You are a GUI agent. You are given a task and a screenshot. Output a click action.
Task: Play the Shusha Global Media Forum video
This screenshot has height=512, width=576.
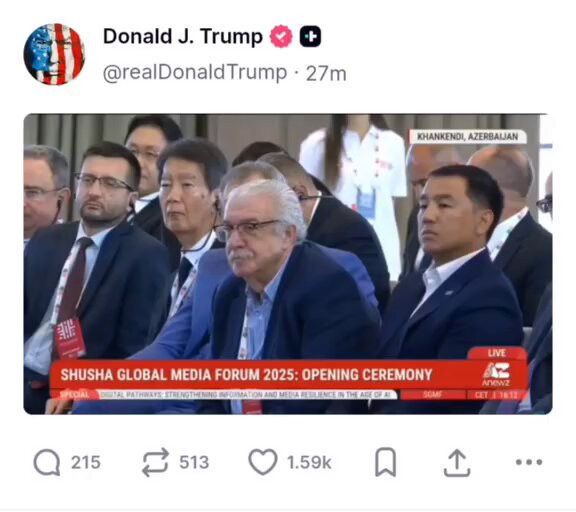tap(288, 264)
